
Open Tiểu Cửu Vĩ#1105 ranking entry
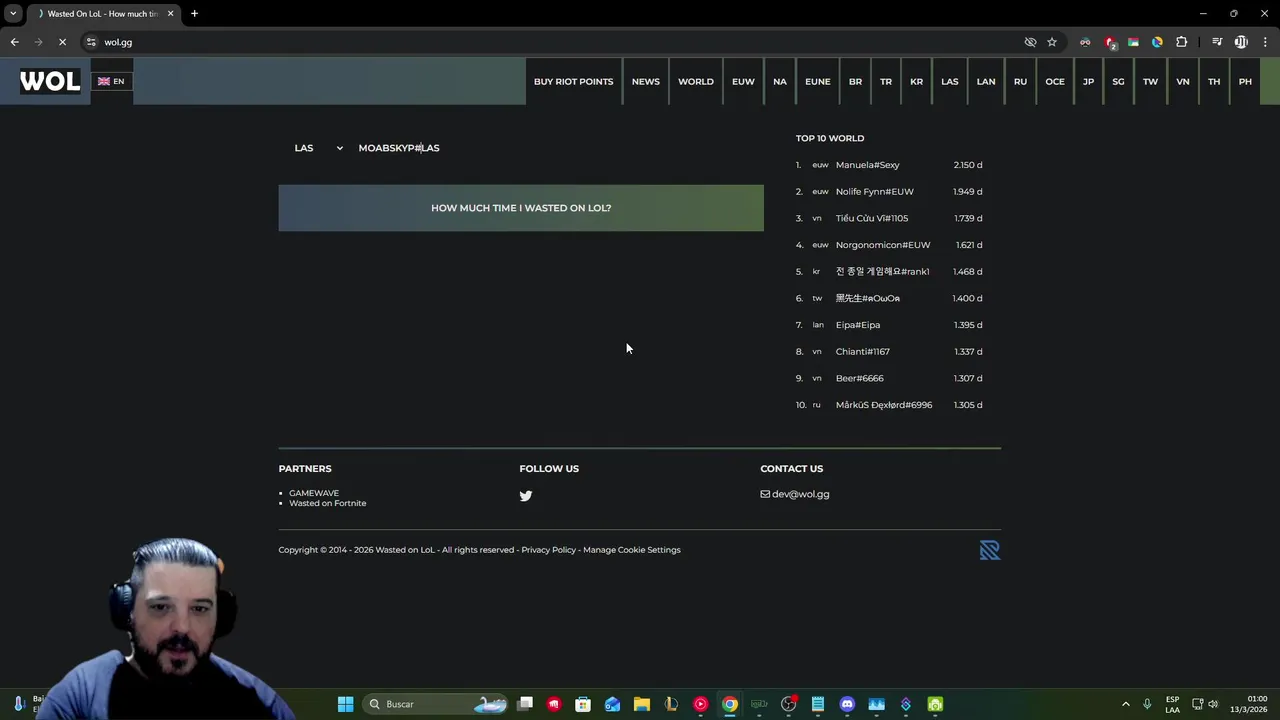point(872,218)
